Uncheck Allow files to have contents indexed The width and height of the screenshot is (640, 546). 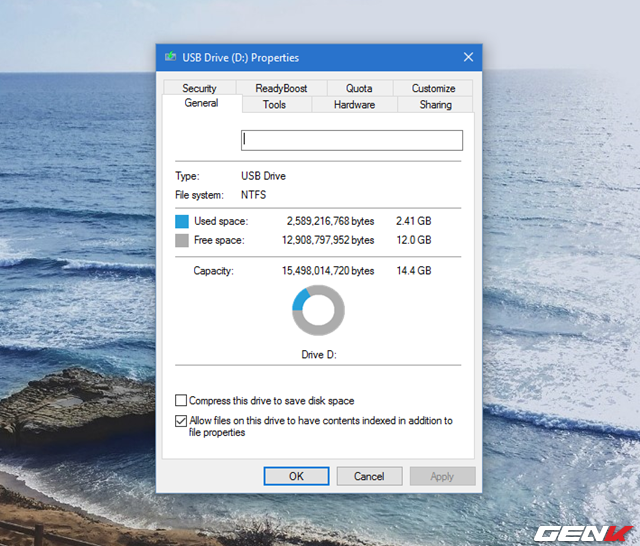[x=181, y=421]
